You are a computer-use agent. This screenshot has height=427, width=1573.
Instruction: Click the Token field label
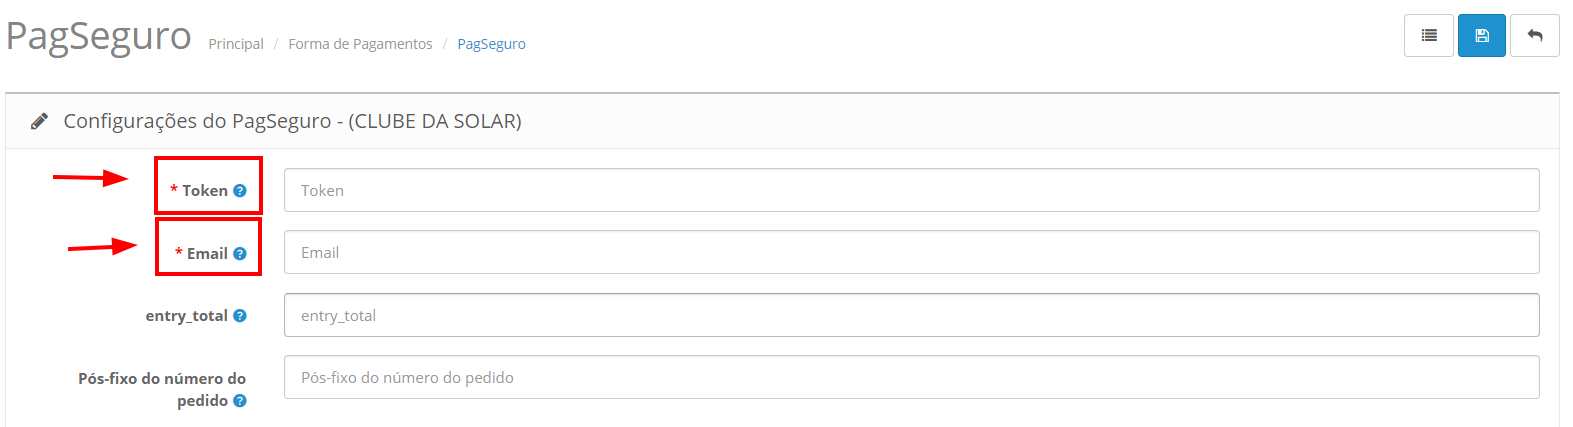pos(204,191)
